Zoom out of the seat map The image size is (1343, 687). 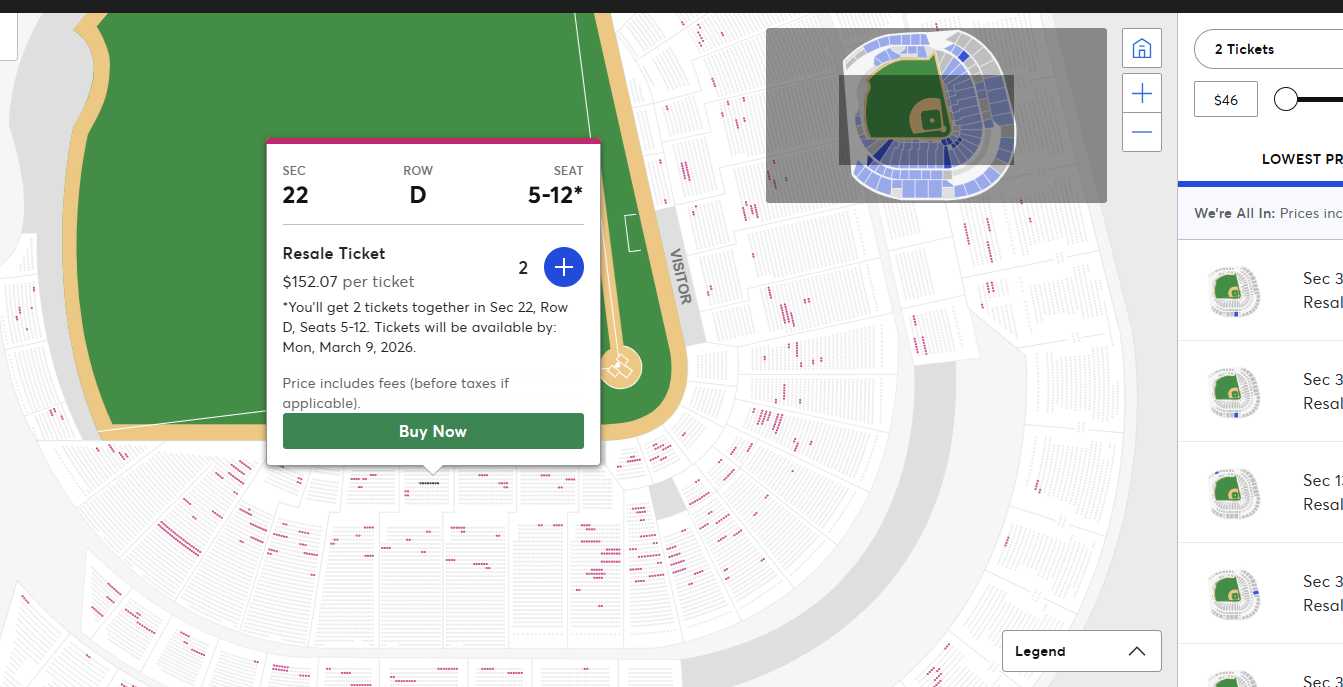click(x=1141, y=132)
